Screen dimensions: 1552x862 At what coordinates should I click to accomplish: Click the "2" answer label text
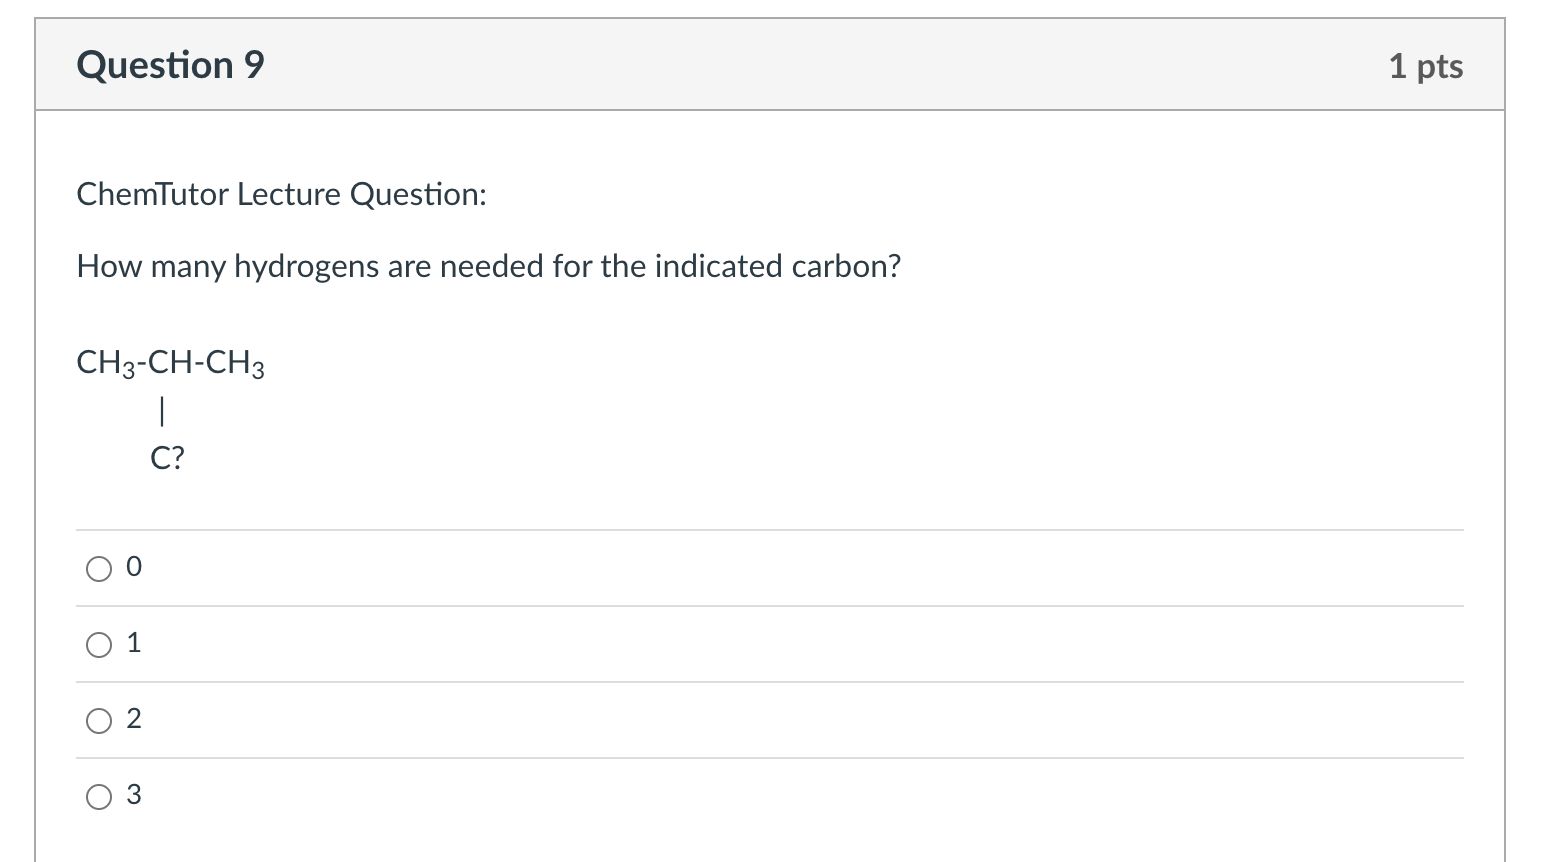[134, 719]
